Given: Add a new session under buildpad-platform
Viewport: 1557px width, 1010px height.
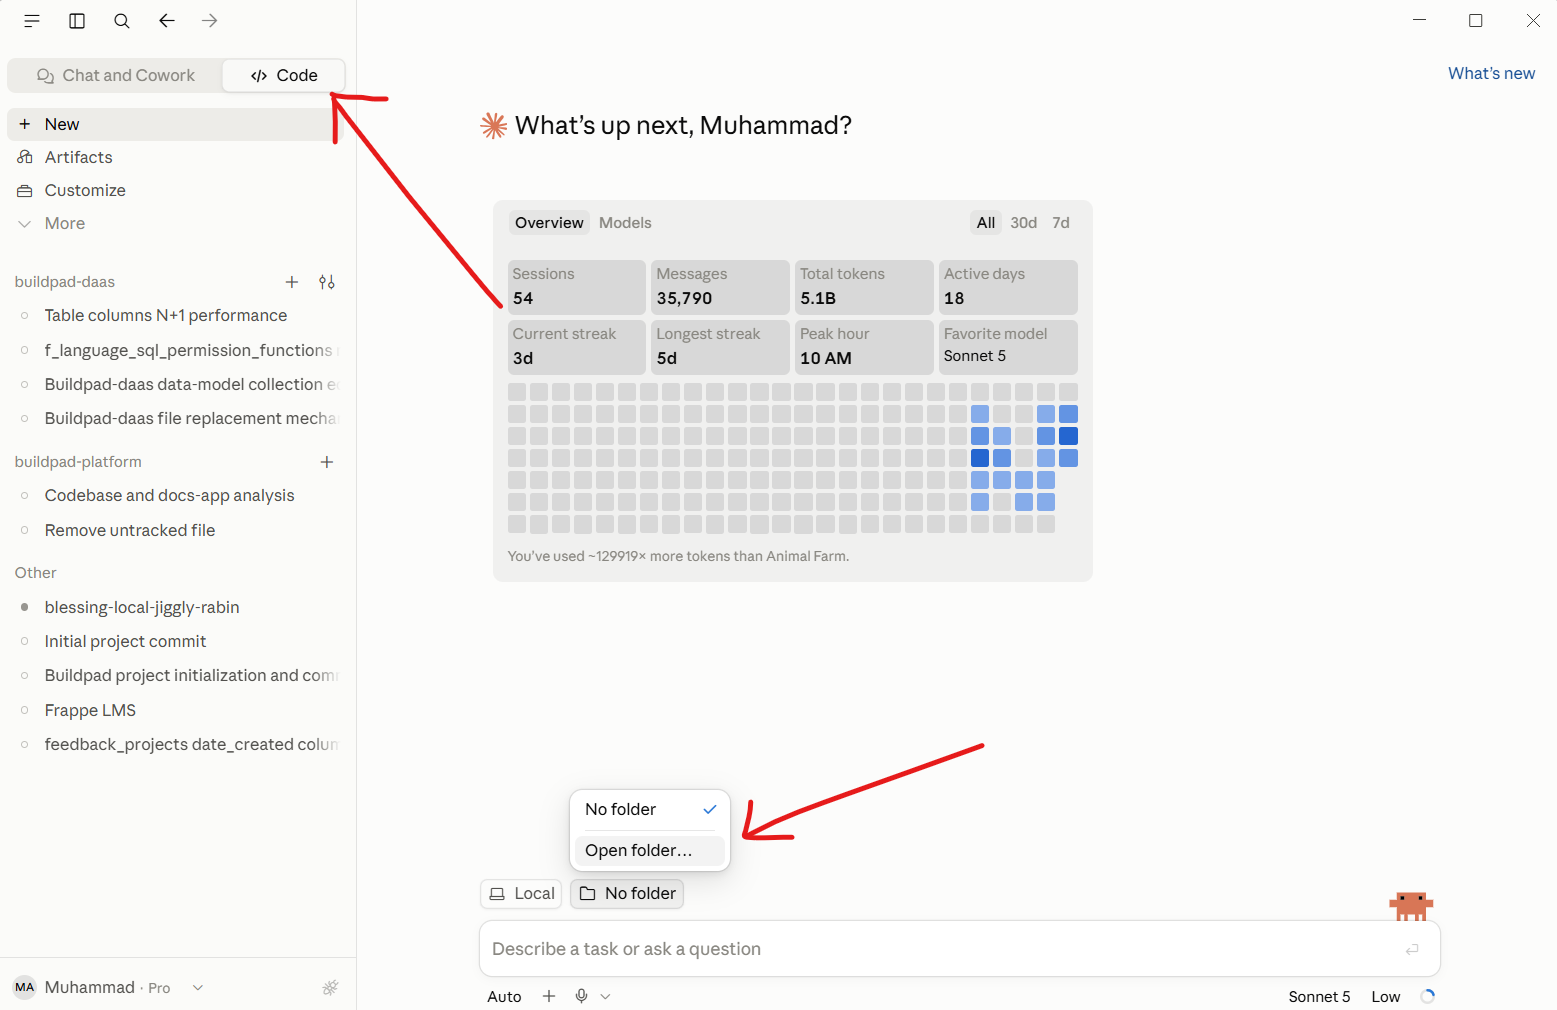Looking at the screenshot, I should click(327, 462).
